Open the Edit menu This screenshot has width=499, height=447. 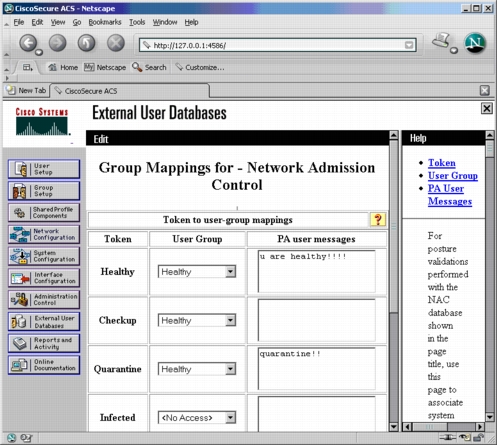point(37,22)
